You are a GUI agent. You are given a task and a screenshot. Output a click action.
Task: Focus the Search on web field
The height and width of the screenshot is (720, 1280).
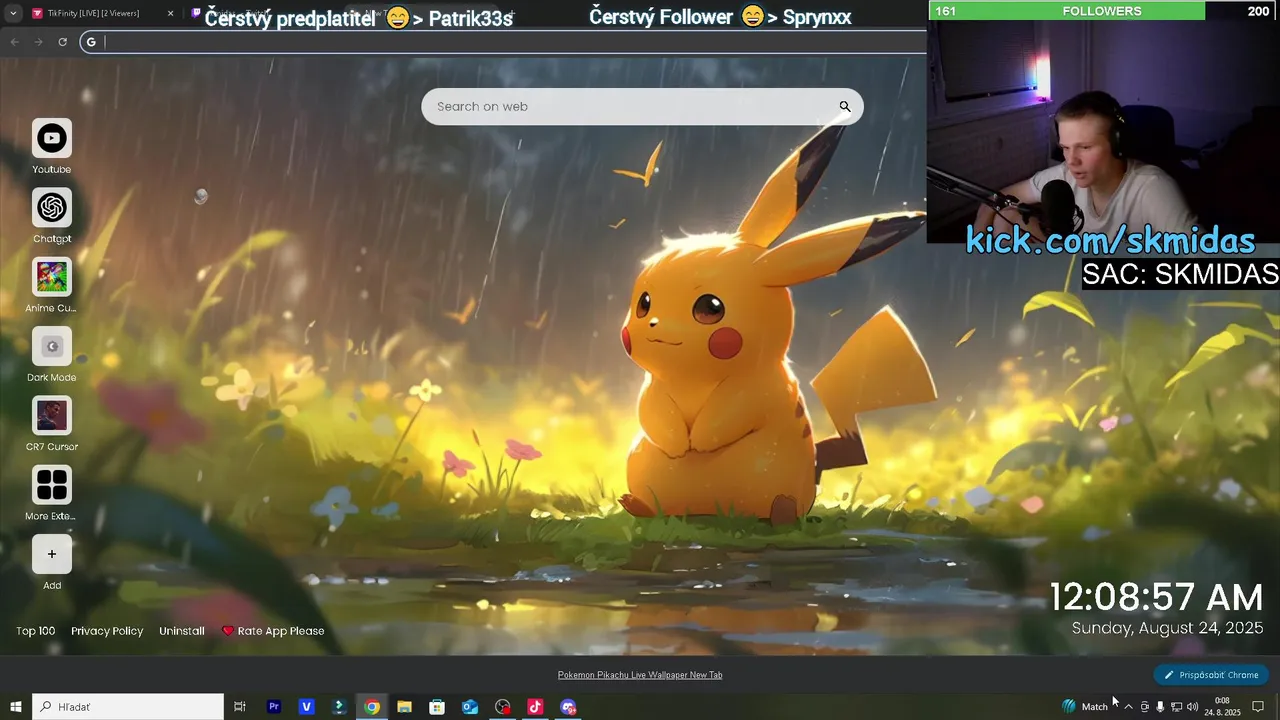642,107
